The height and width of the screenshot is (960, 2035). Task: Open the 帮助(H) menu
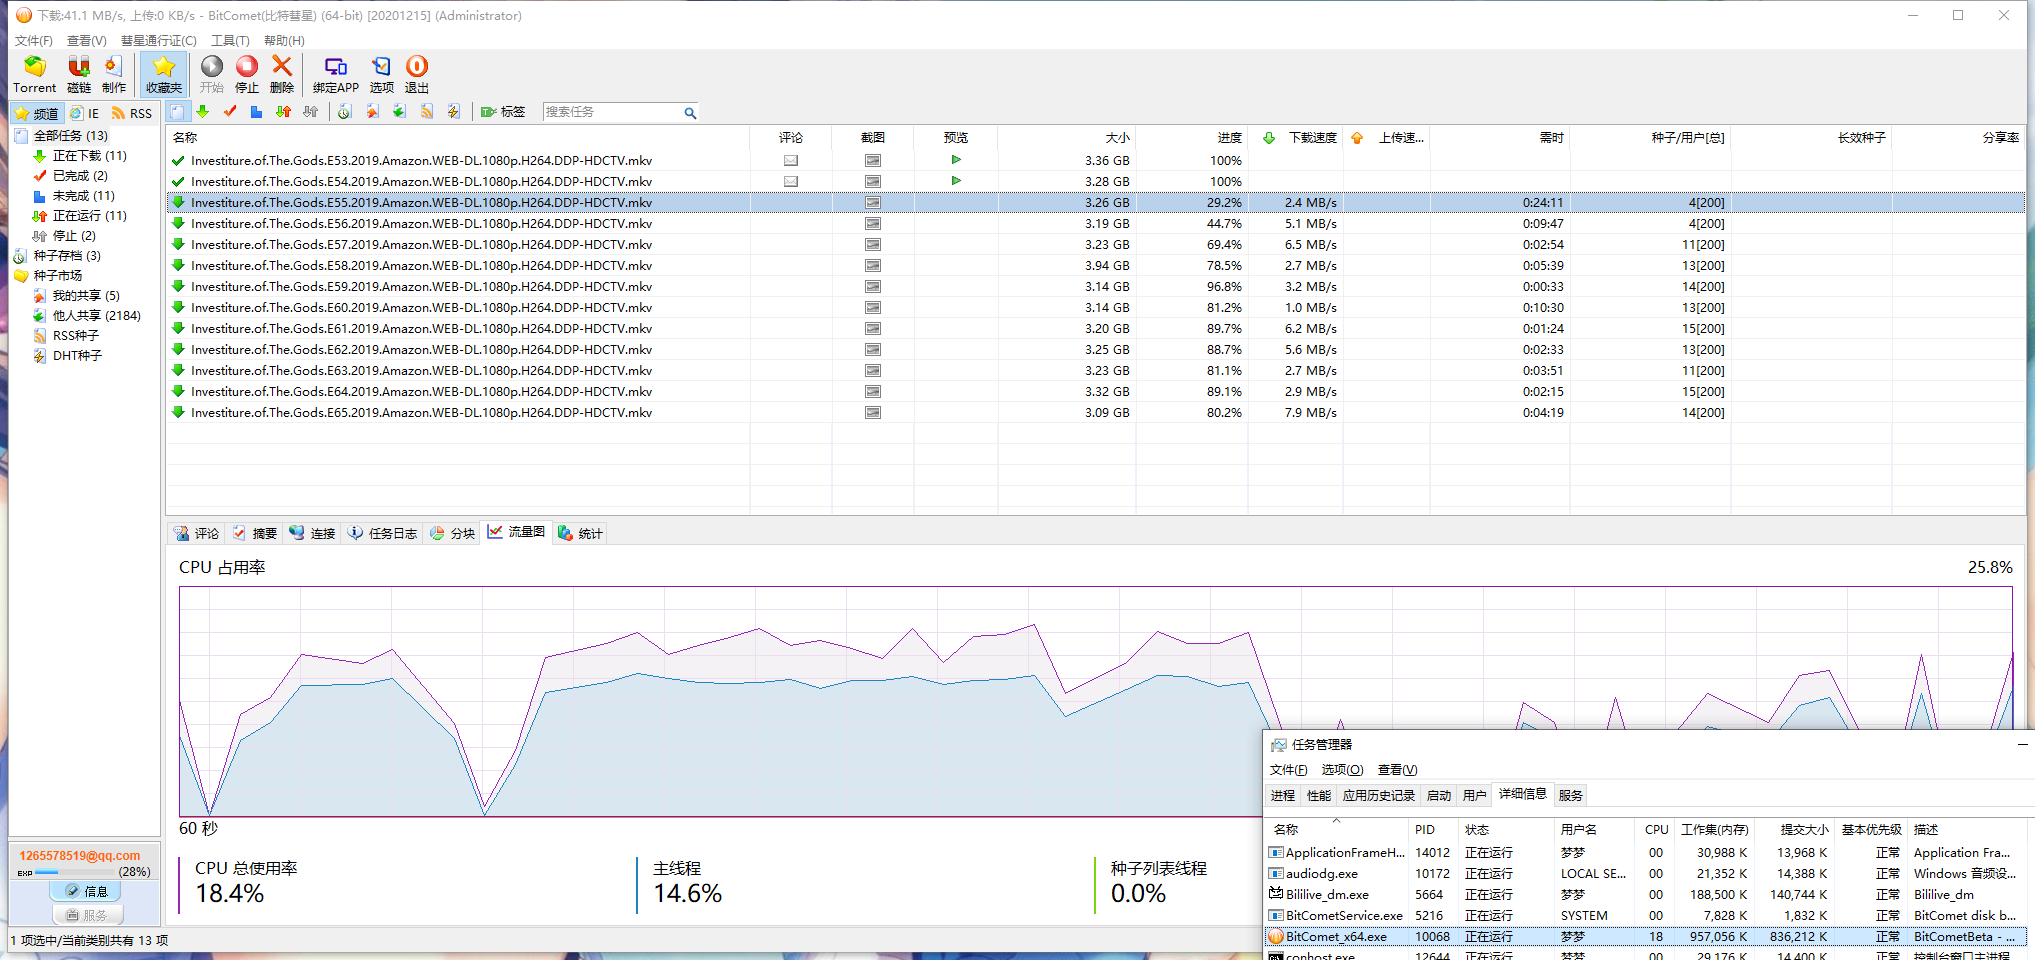coord(284,40)
